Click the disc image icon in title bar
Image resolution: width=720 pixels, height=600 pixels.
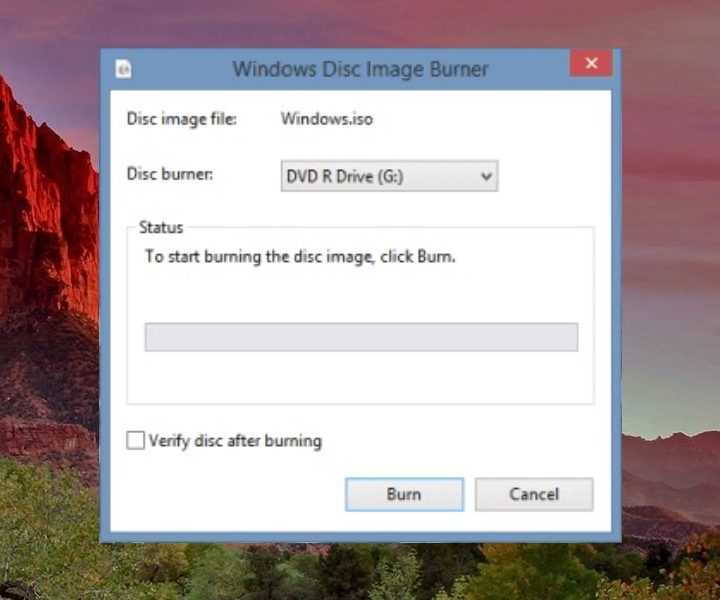123,69
